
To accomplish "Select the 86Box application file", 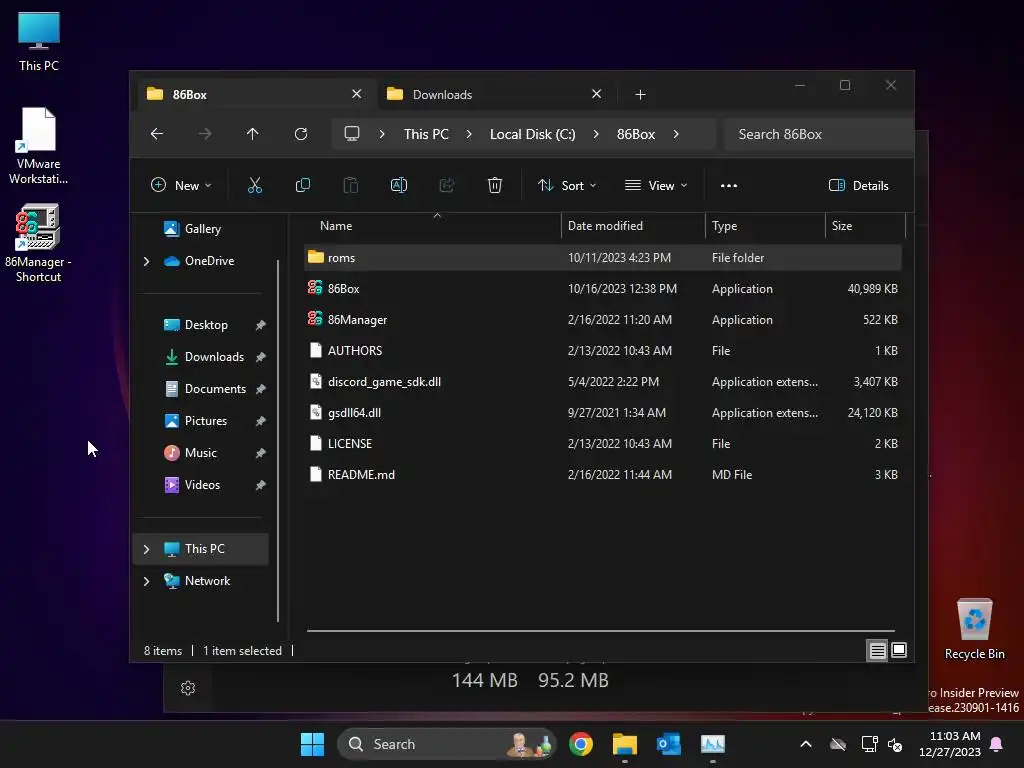I will click(x=603, y=289).
